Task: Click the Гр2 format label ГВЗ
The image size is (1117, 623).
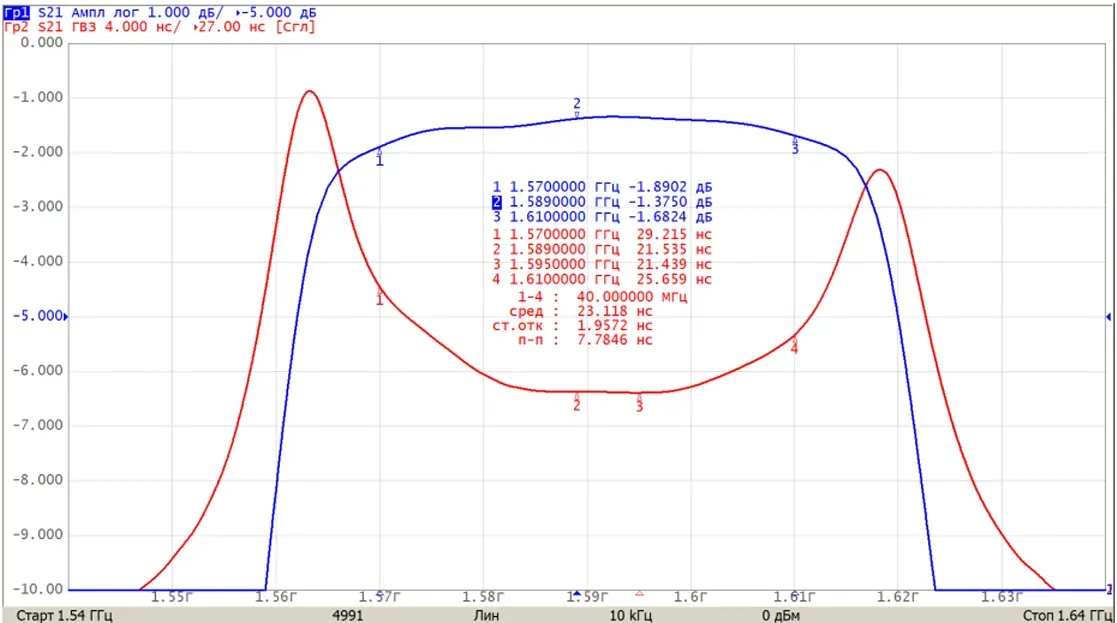Action: pyautogui.click(x=85, y=27)
